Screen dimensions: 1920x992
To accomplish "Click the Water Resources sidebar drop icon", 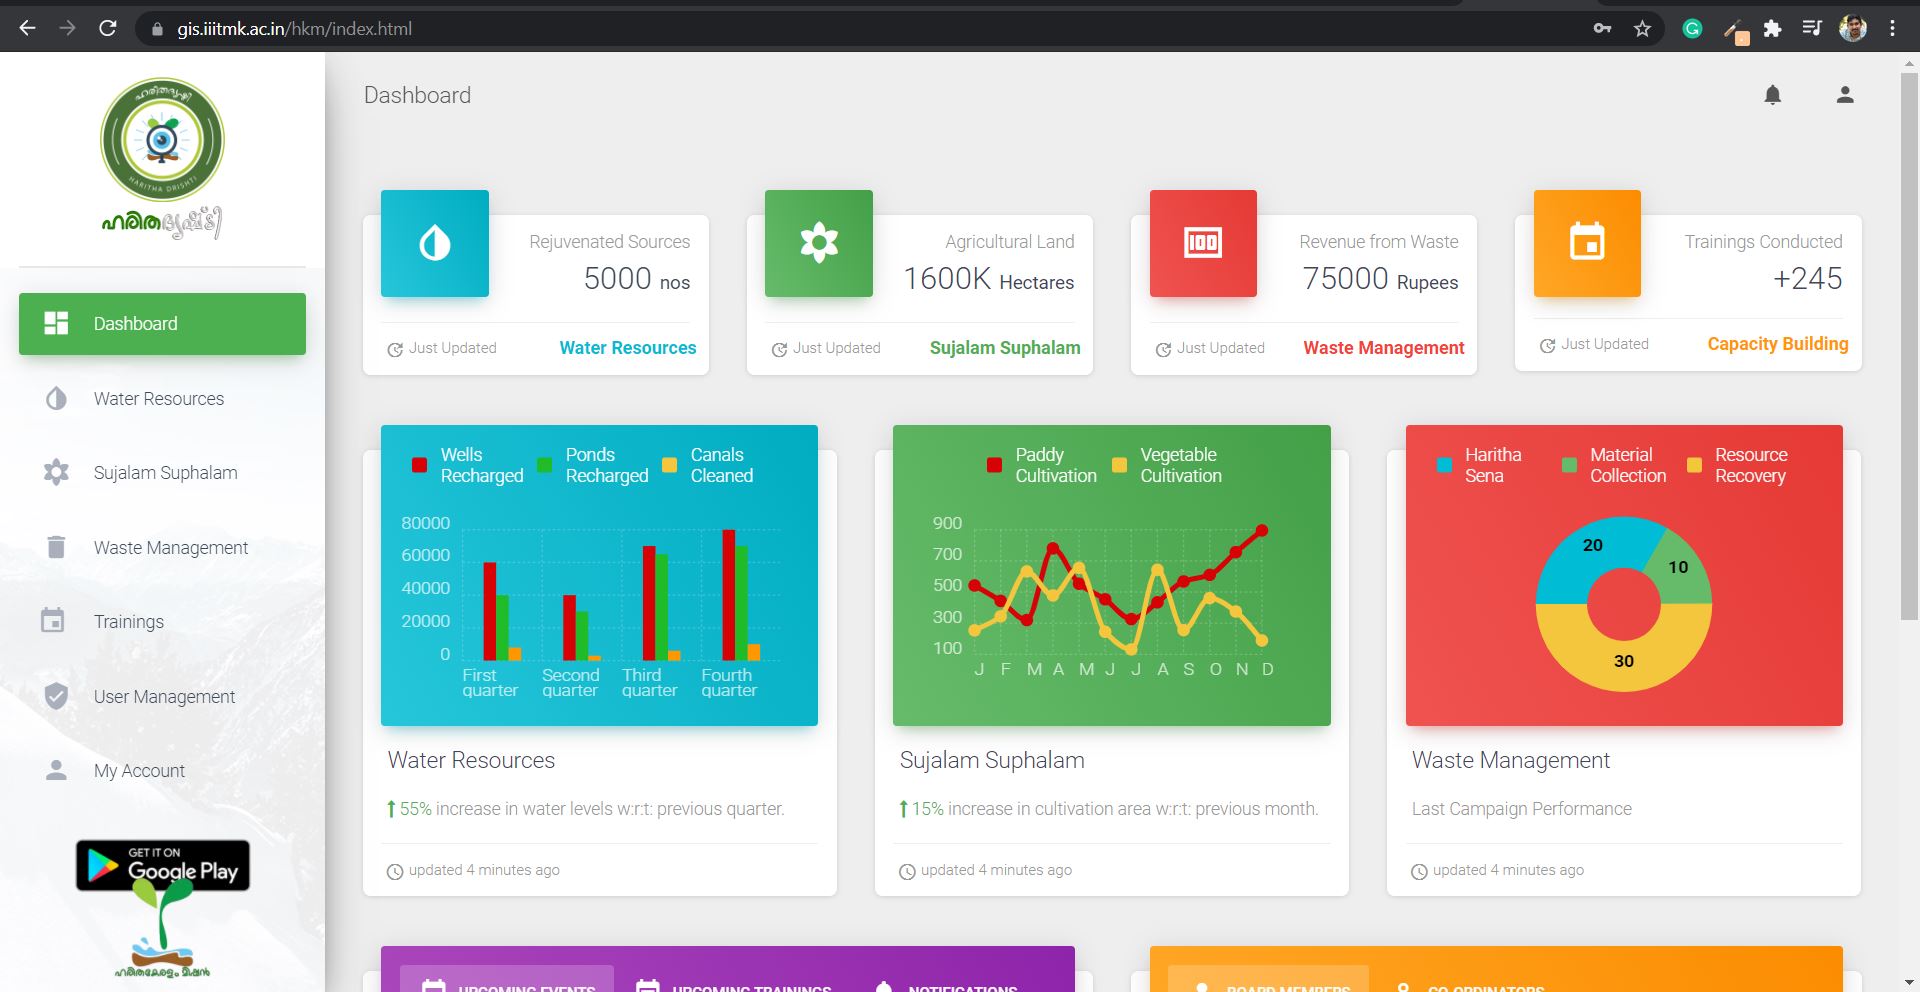I will (x=56, y=399).
